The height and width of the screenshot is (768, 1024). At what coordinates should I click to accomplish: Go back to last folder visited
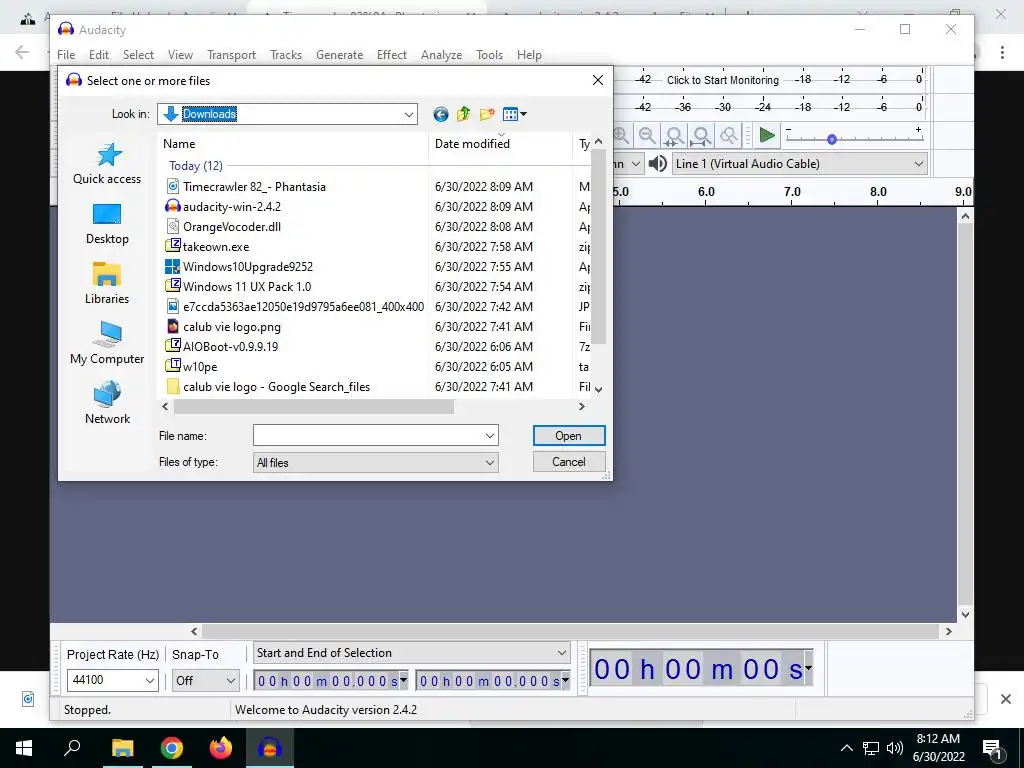pos(441,114)
